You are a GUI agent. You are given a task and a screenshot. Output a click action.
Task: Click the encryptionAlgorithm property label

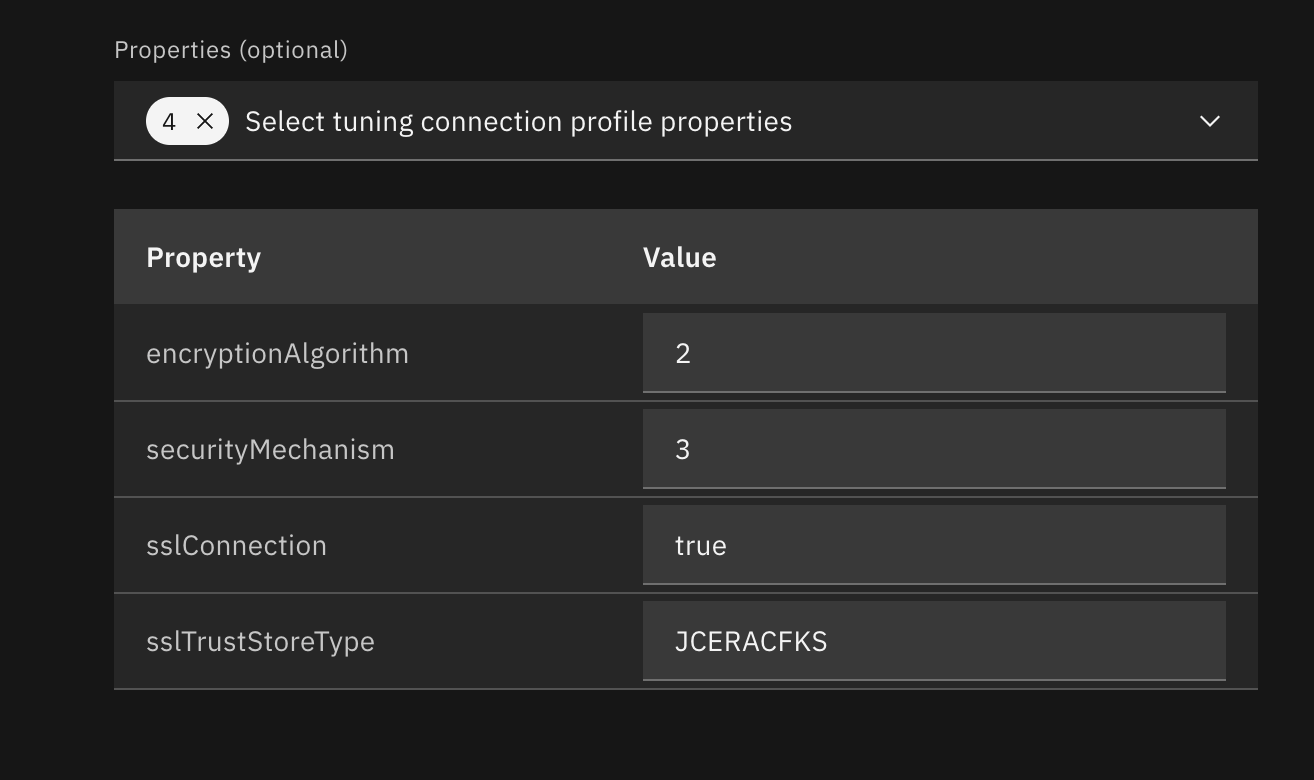click(278, 352)
